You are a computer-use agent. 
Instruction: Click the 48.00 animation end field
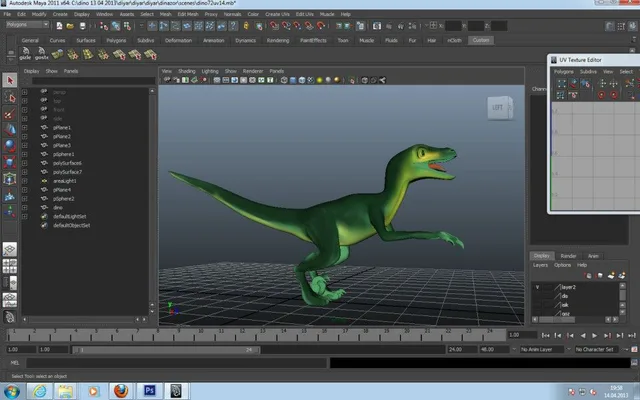pyautogui.click(x=492, y=349)
